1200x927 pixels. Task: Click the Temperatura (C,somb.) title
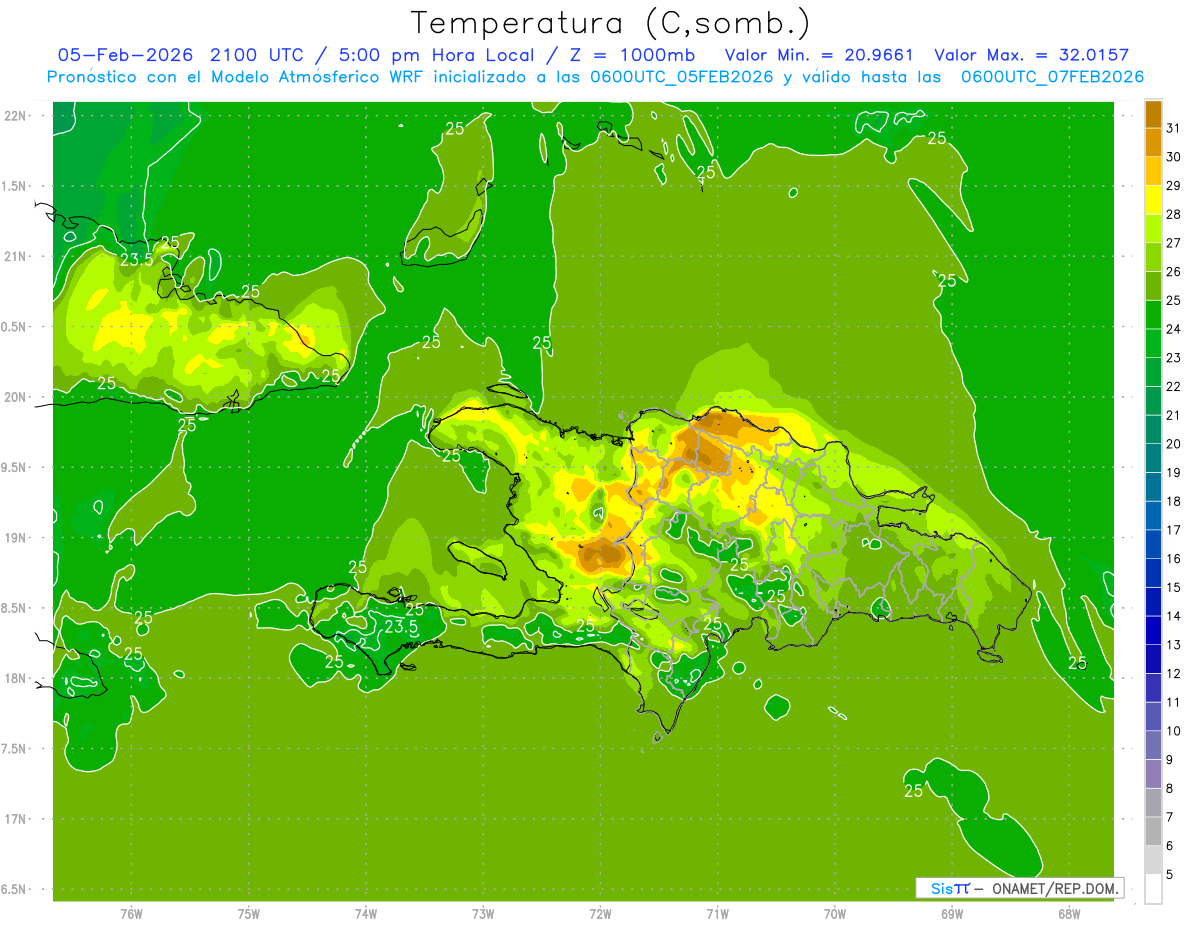(x=611, y=22)
